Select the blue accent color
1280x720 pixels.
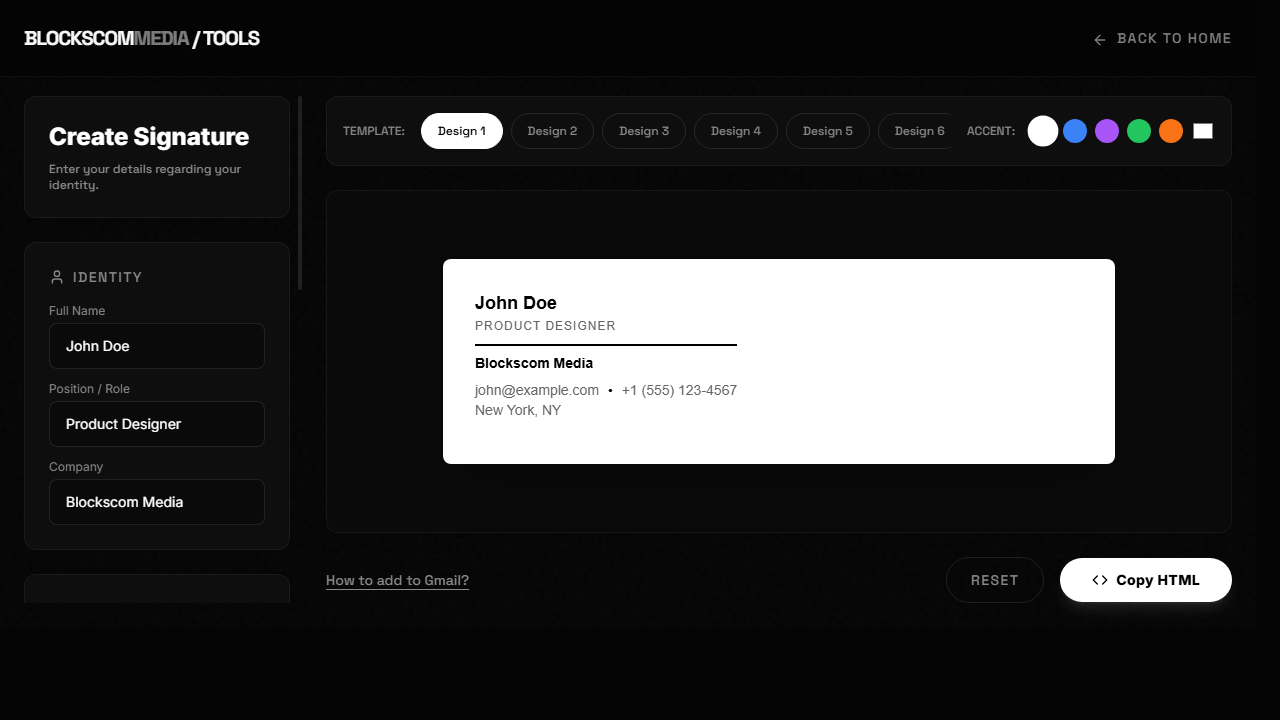pos(1075,130)
